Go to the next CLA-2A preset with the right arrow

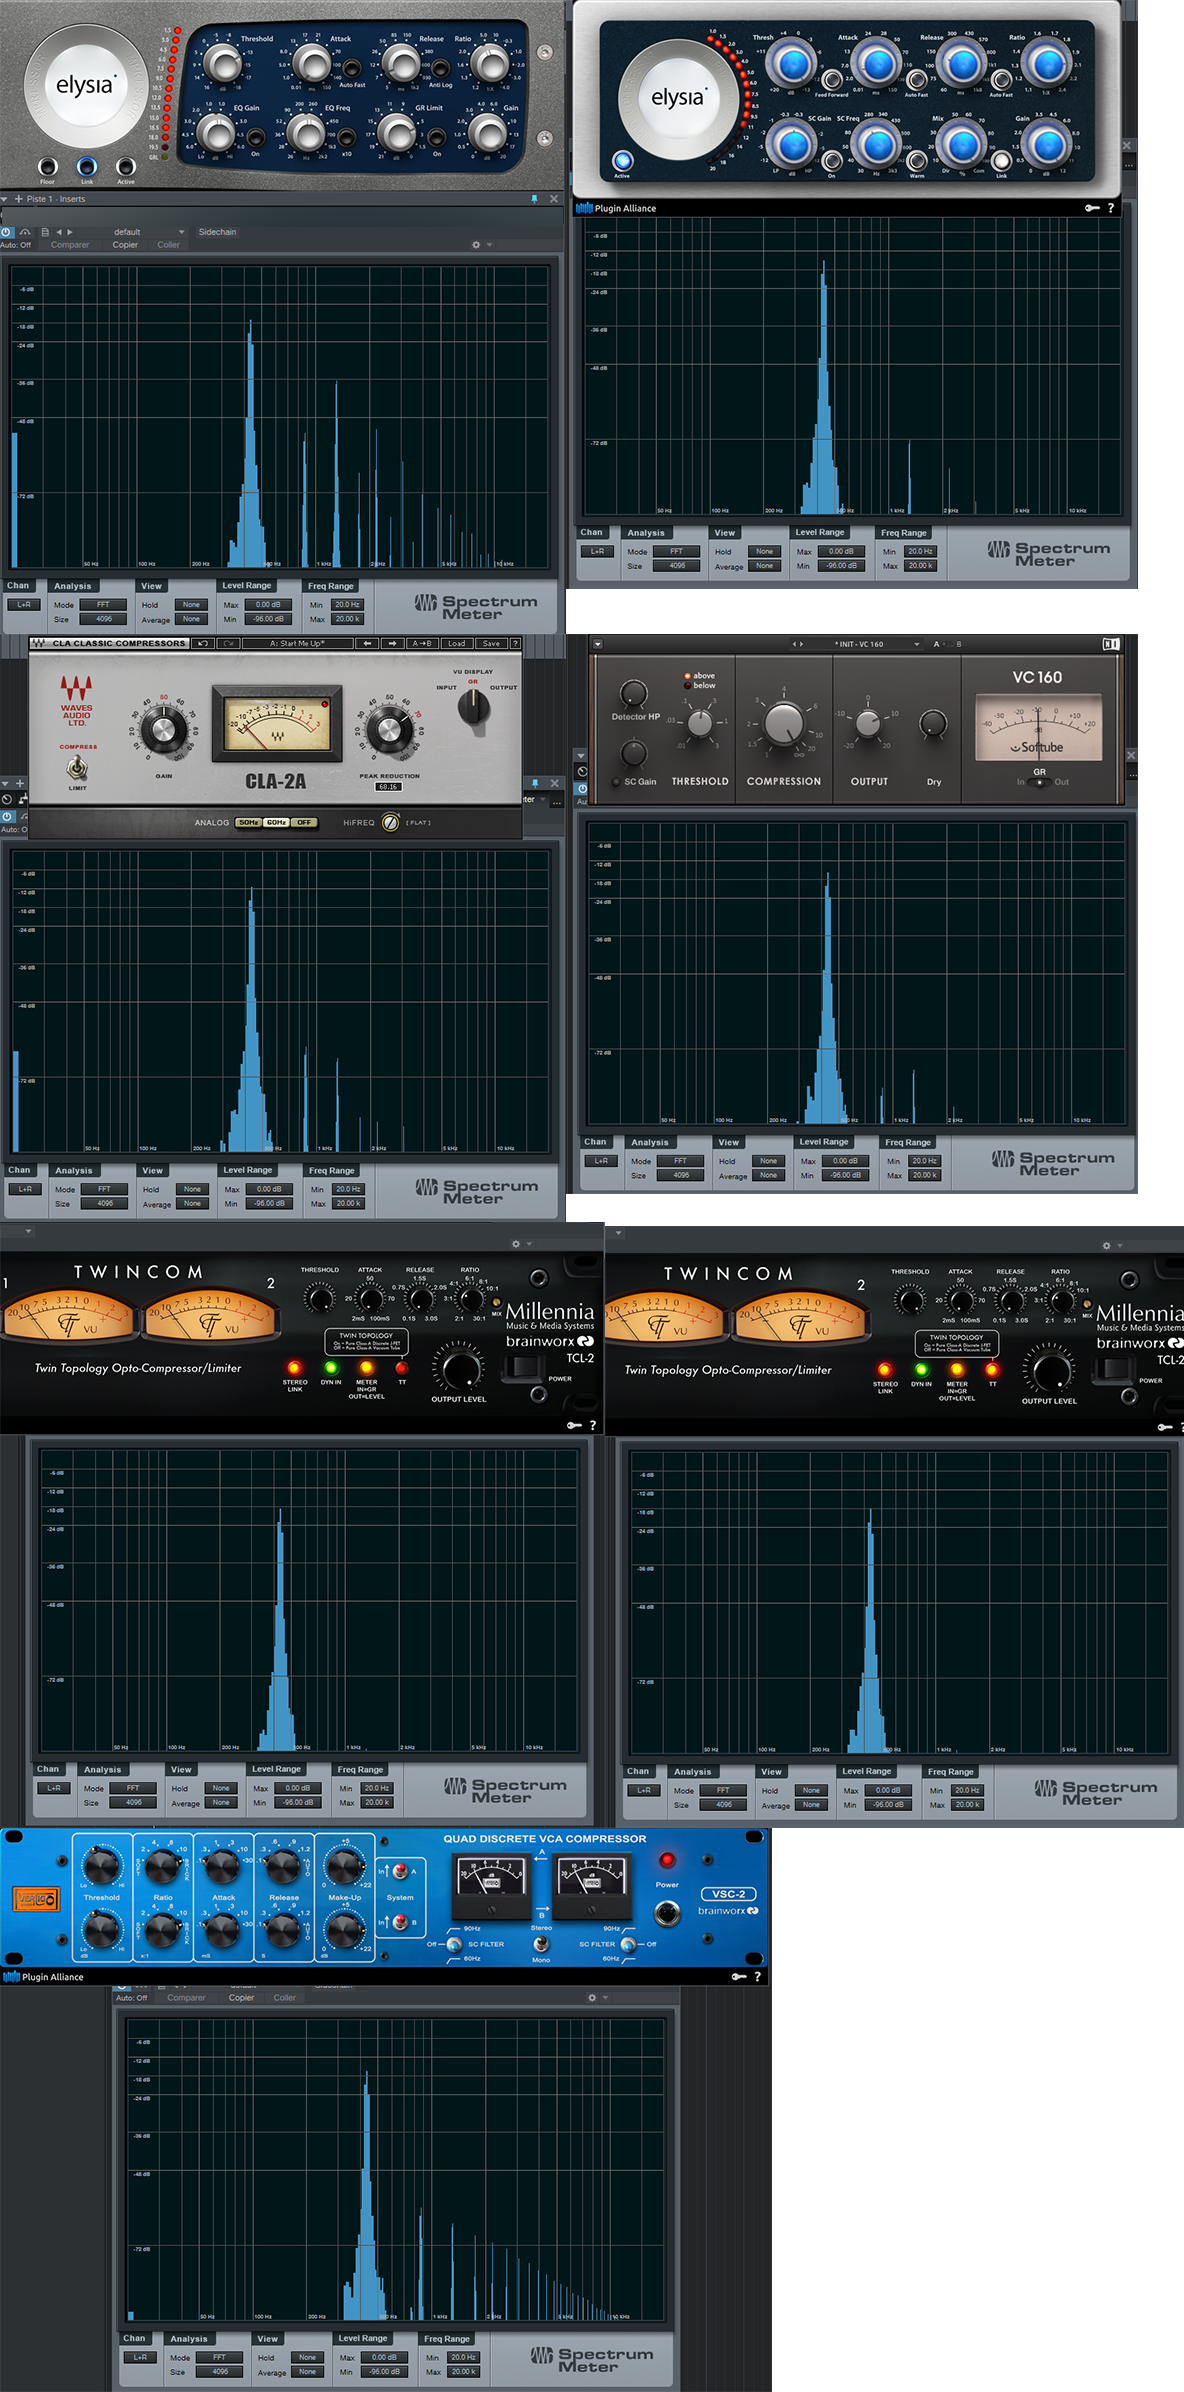coord(392,643)
